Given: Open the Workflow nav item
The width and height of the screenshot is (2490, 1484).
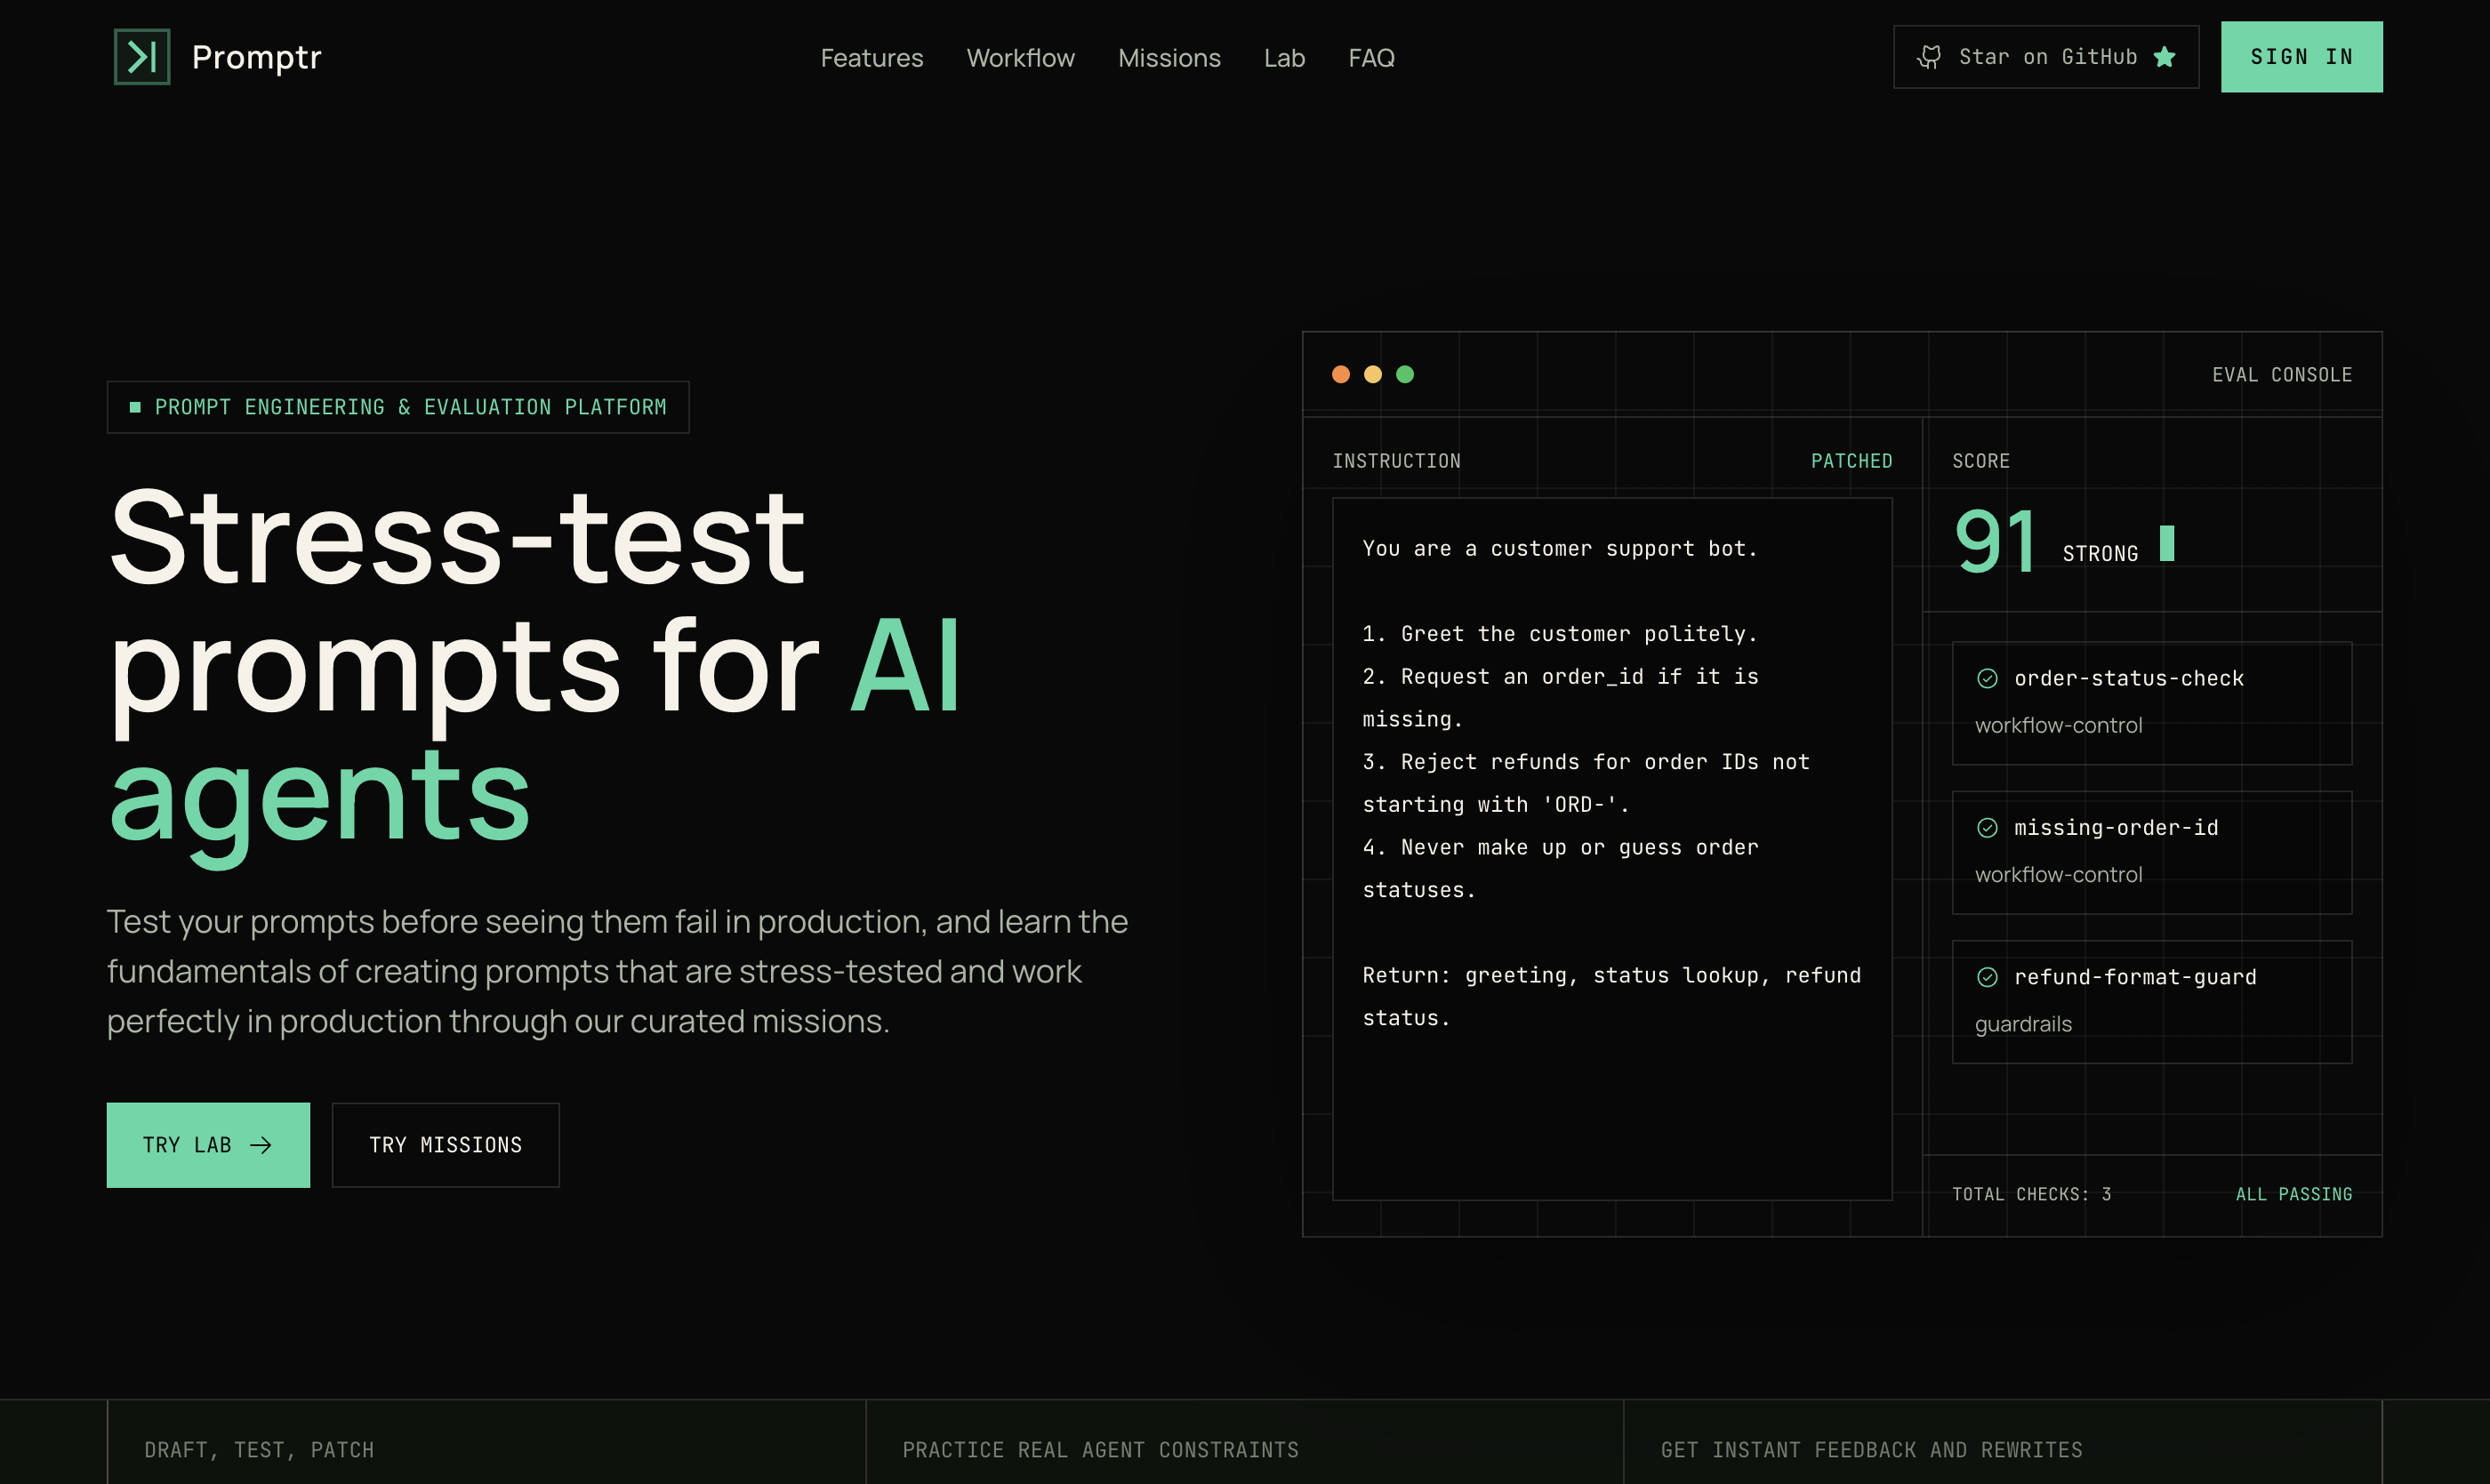Looking at the screenshot, I should point(1021,58).
